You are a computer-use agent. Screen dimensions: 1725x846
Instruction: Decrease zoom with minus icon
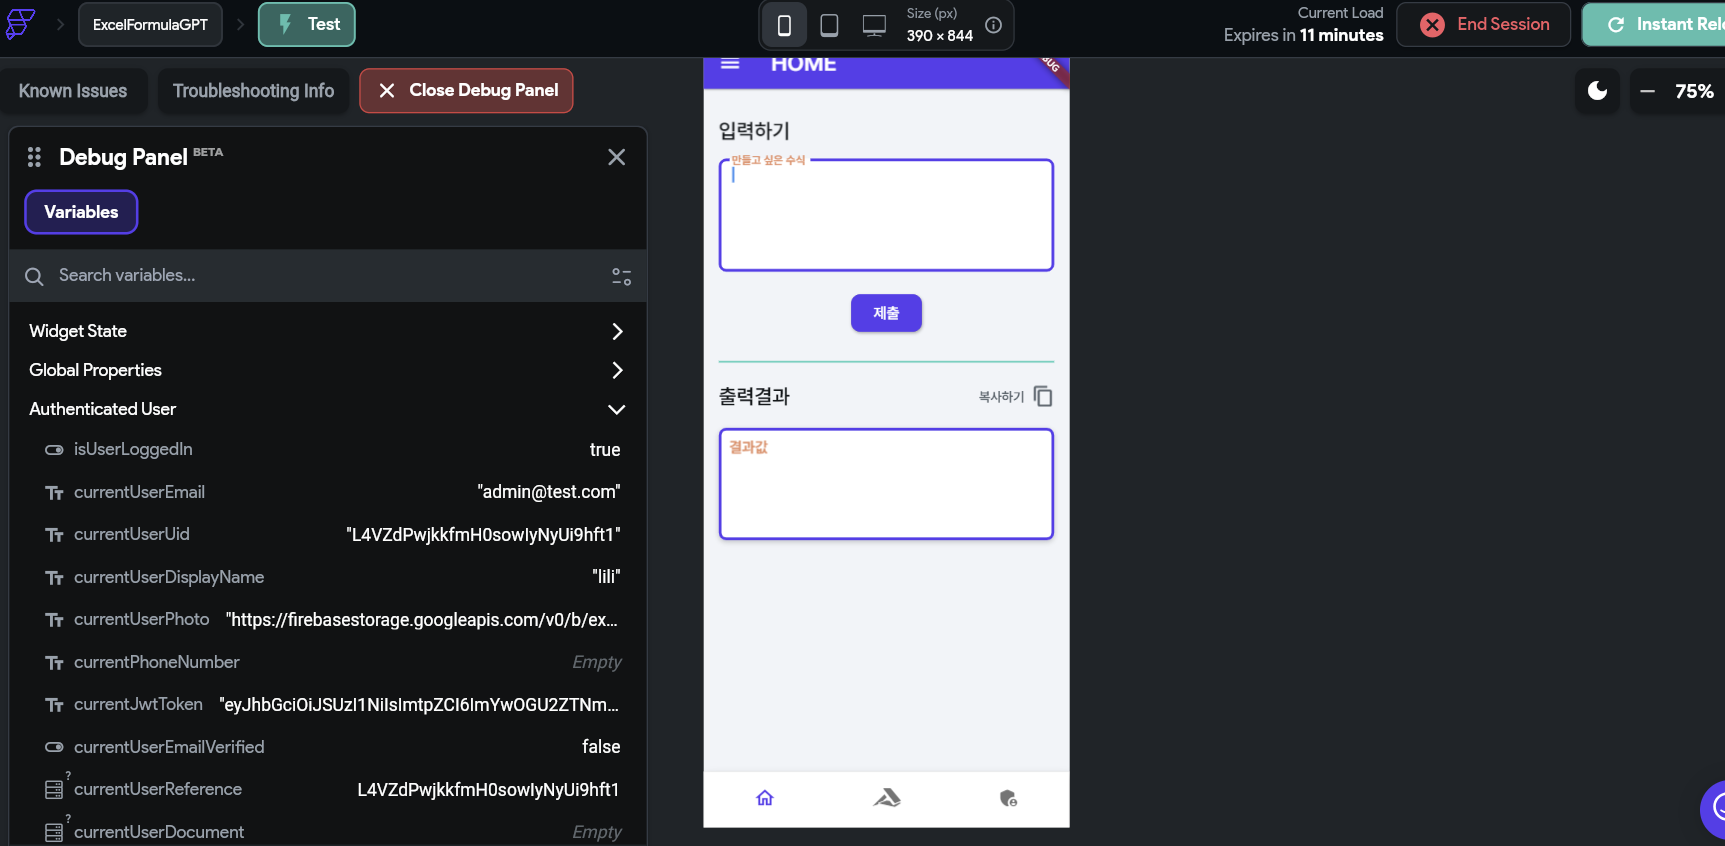(x=1647, y=91)
